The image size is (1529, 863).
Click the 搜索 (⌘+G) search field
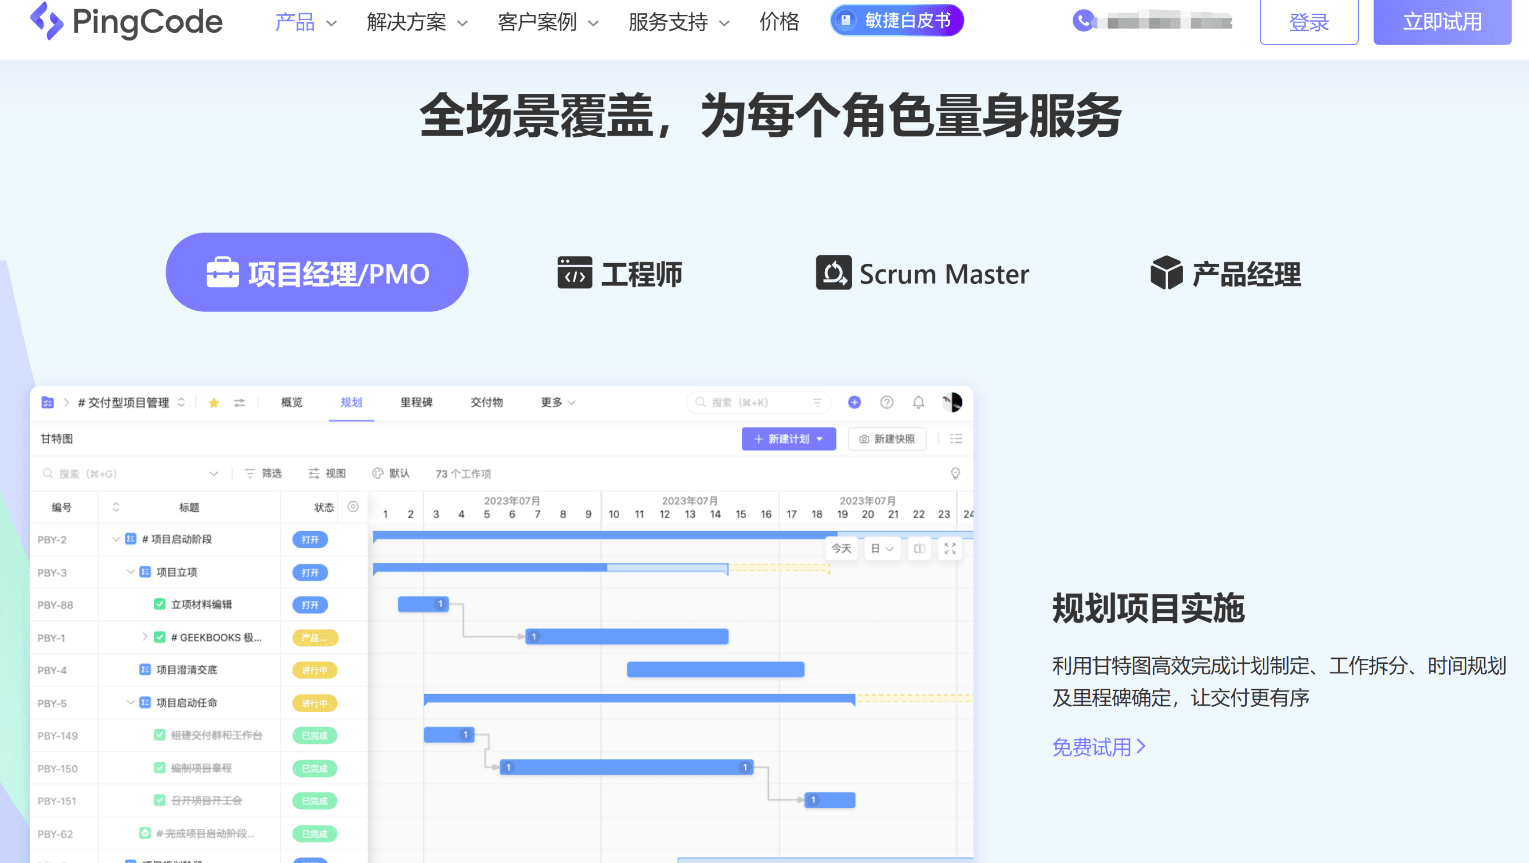click(x=130, y=474)
